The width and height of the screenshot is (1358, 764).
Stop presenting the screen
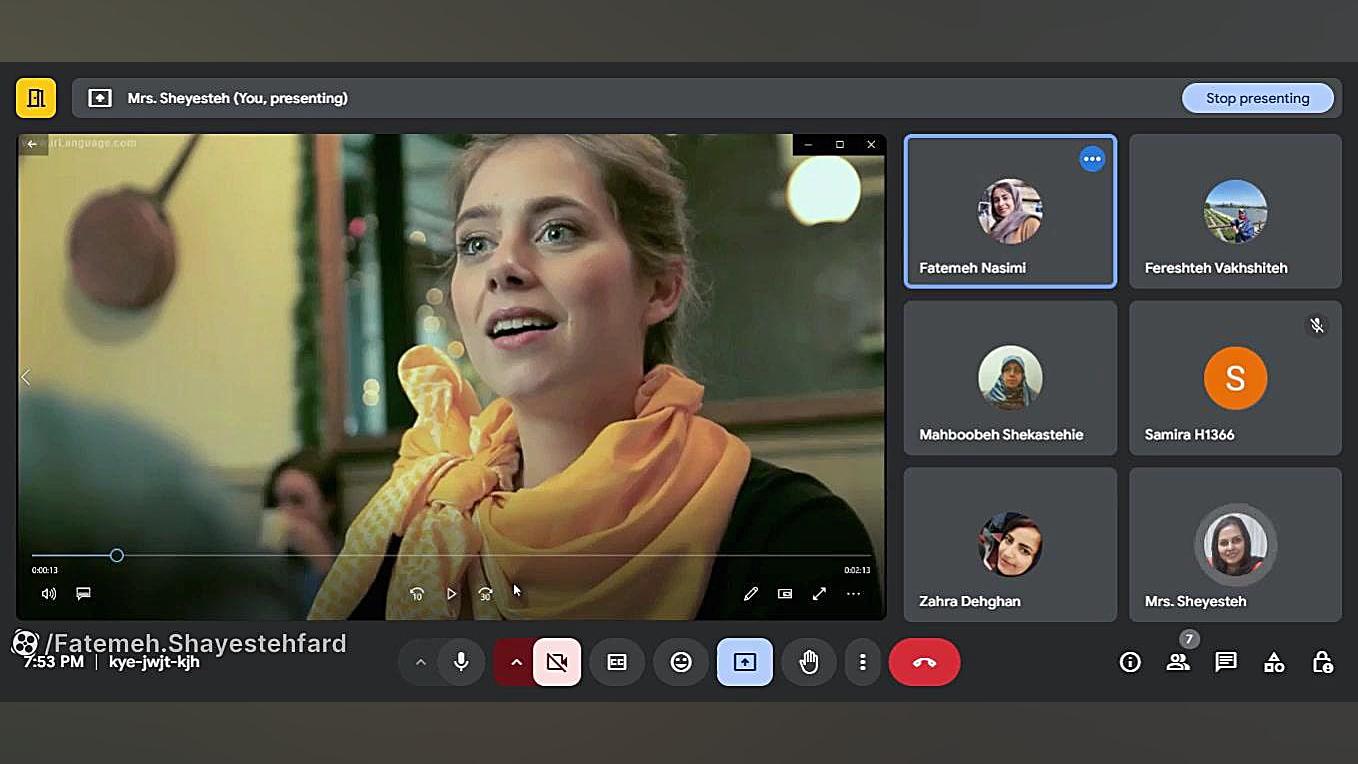[1257, 98]
